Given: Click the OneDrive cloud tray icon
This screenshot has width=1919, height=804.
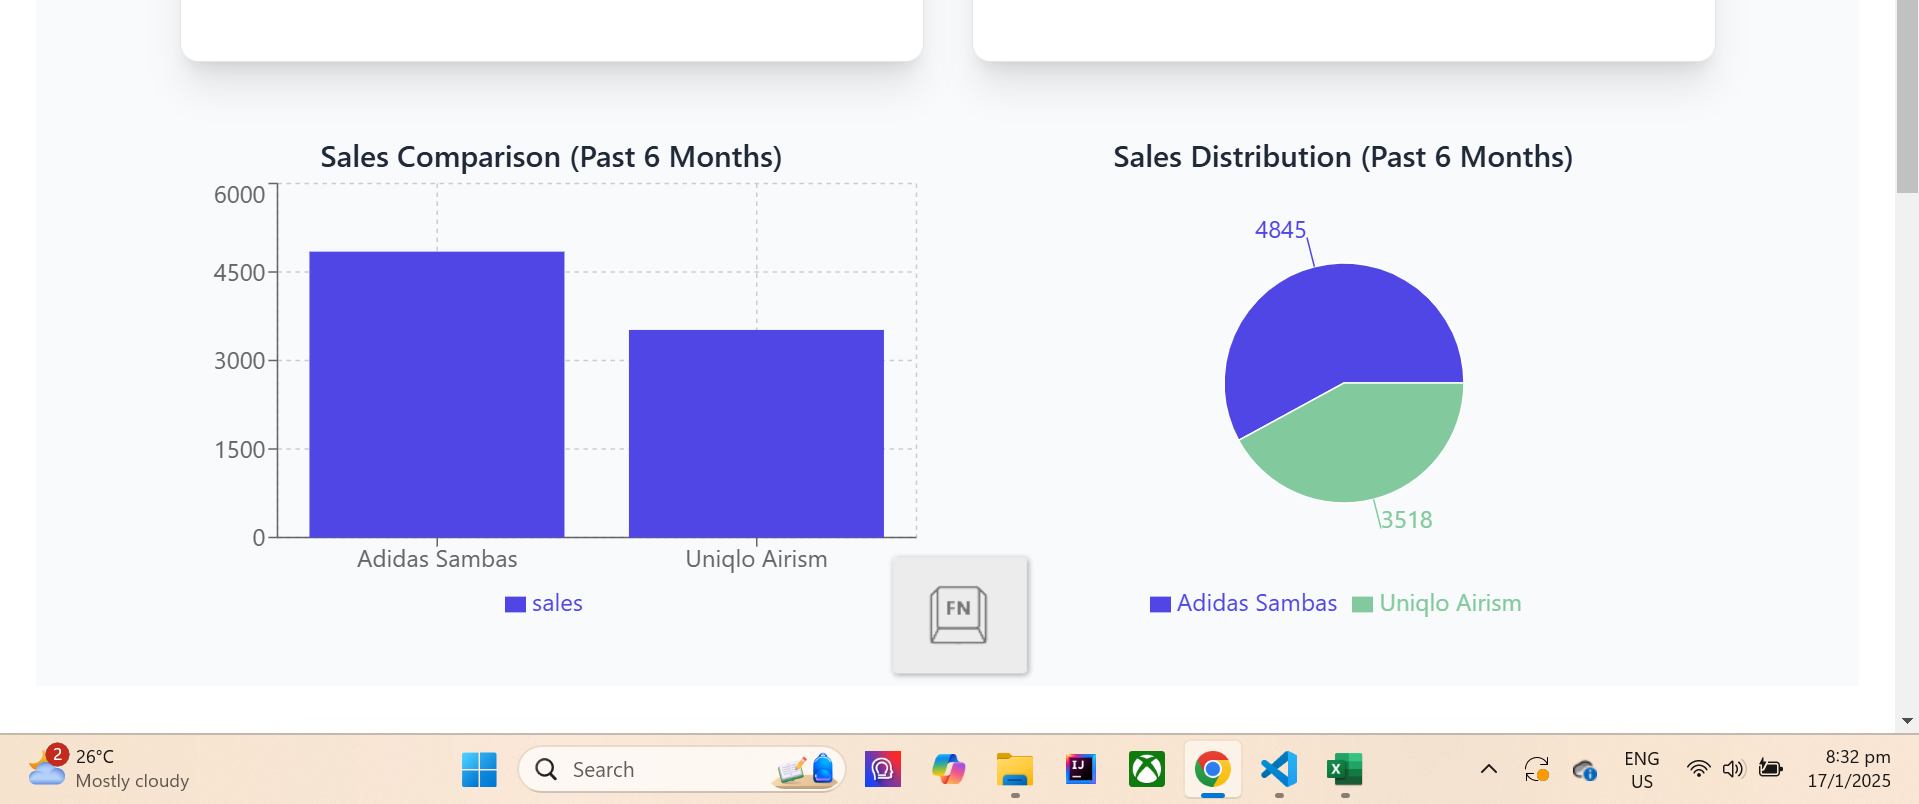Looking at the screenshot, I should coord(1584,769).
